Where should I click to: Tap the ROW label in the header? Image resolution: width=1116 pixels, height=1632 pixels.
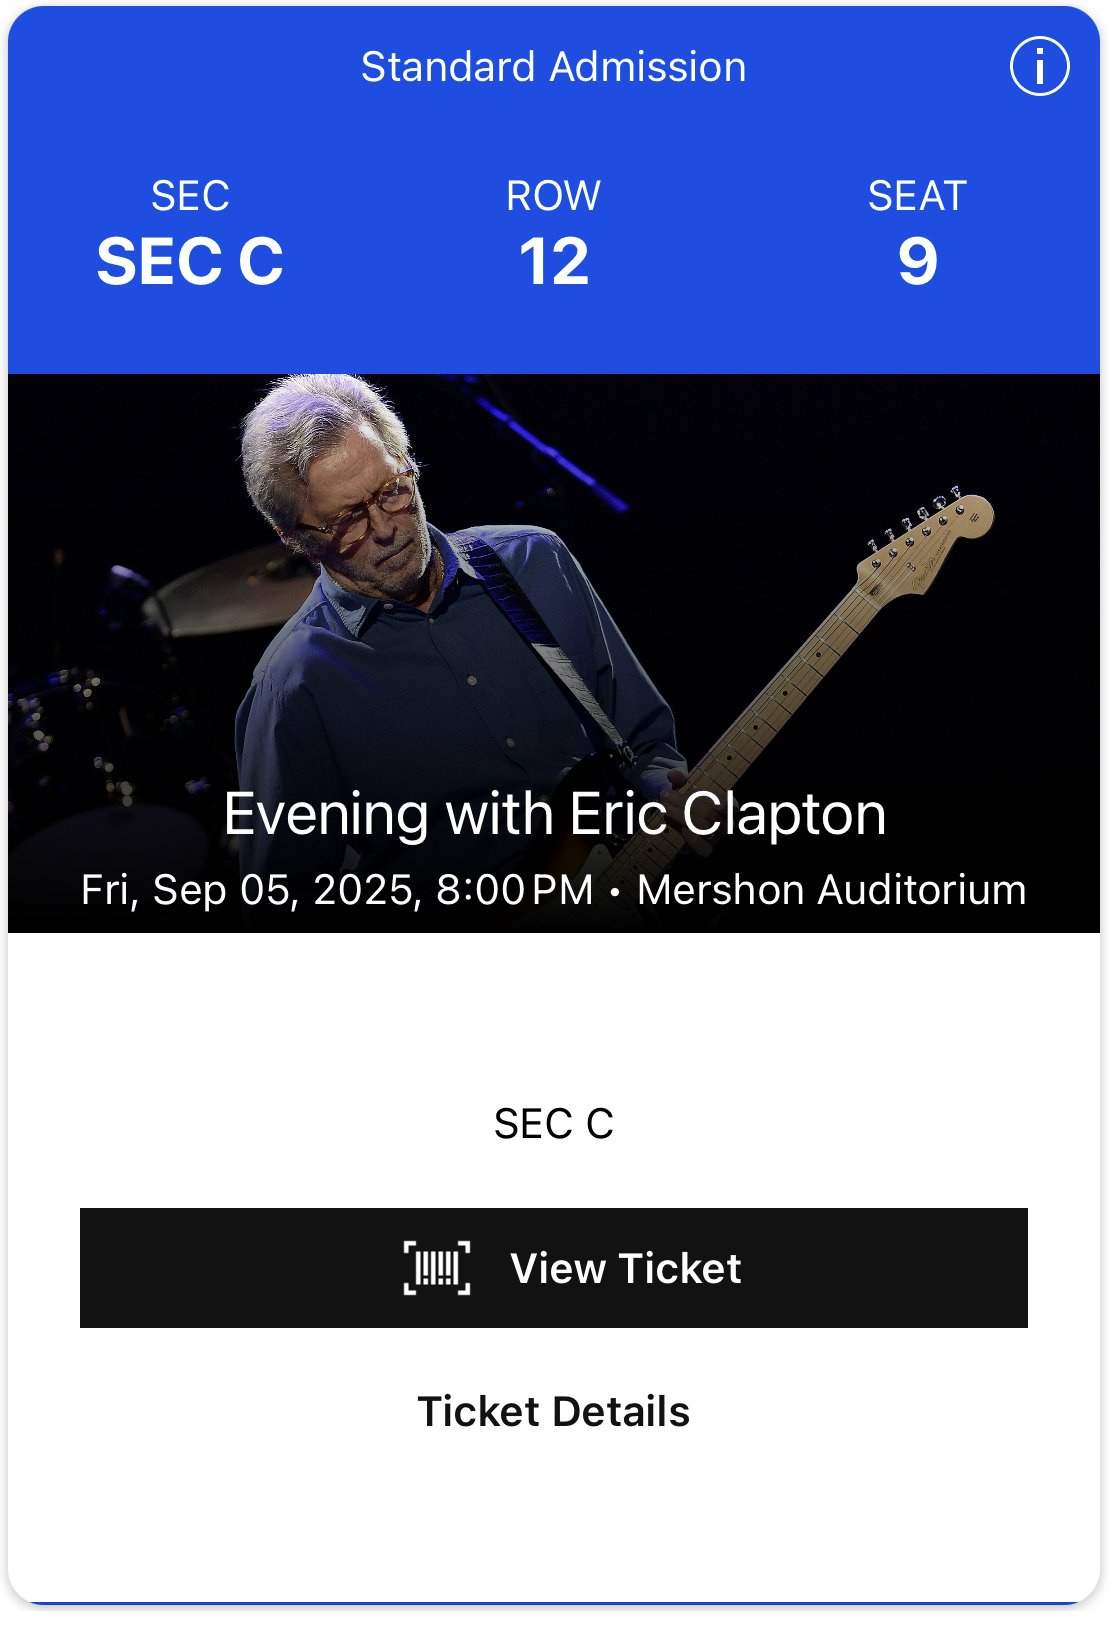tap(553, 196)
